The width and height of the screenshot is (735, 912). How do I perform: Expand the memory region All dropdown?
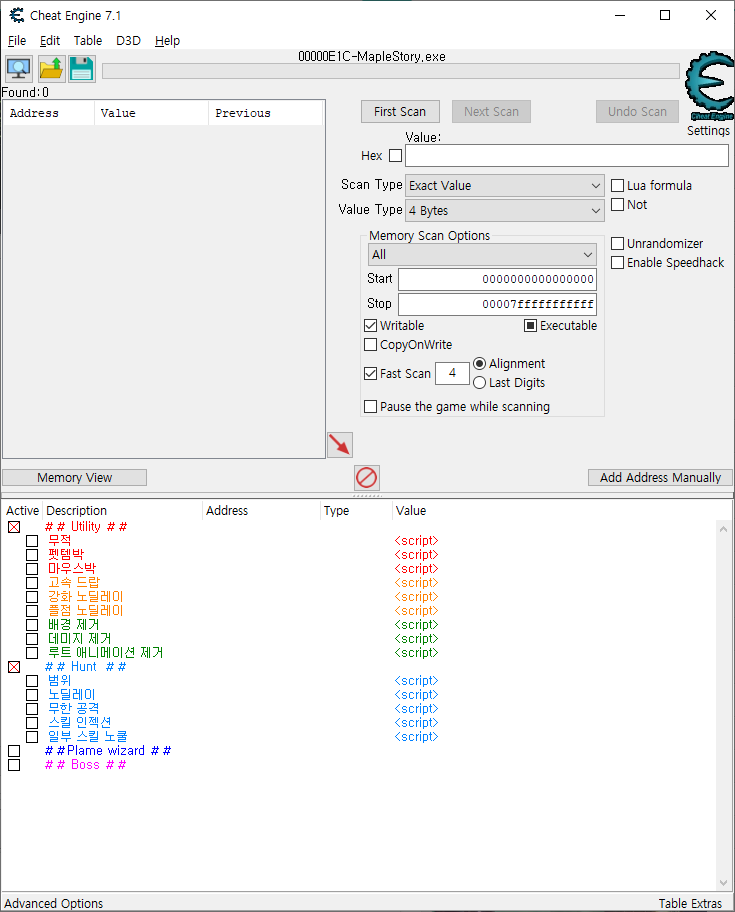pos(482,255)
